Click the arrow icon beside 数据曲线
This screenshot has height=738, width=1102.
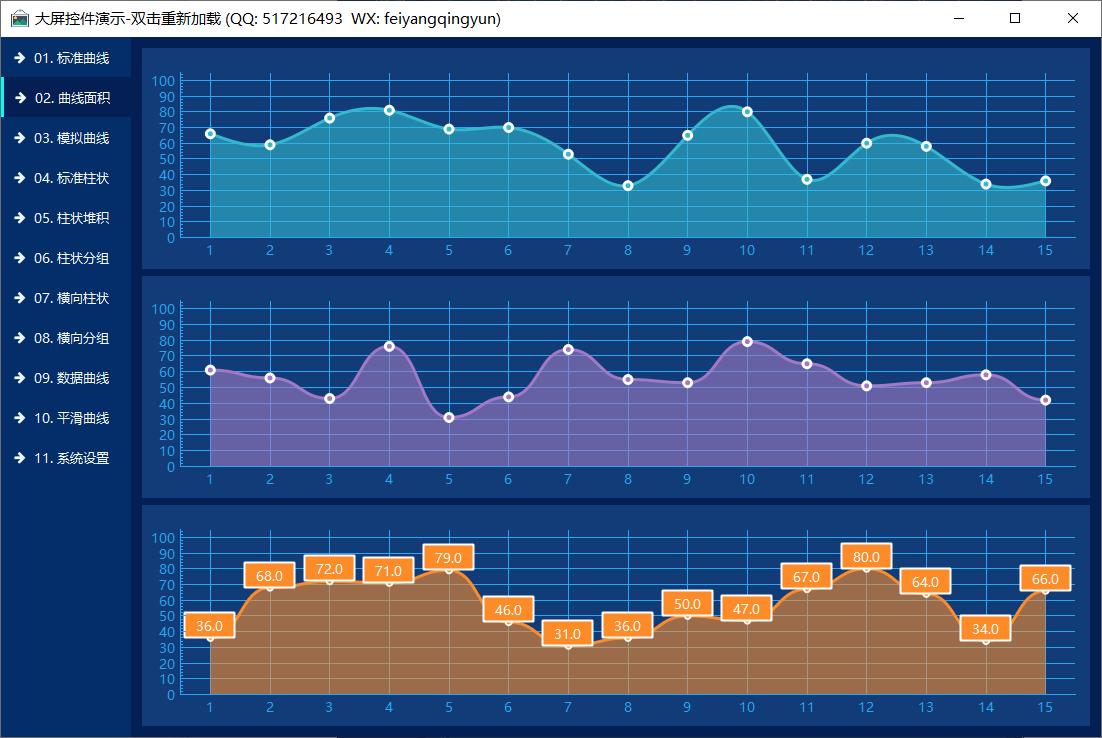(20, 378)
